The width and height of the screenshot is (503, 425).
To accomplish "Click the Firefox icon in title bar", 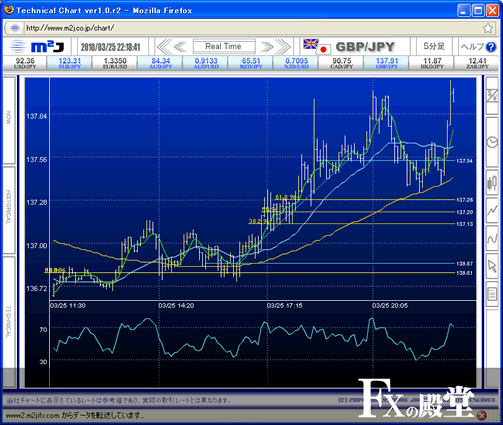I will click(x=9, y=10).
